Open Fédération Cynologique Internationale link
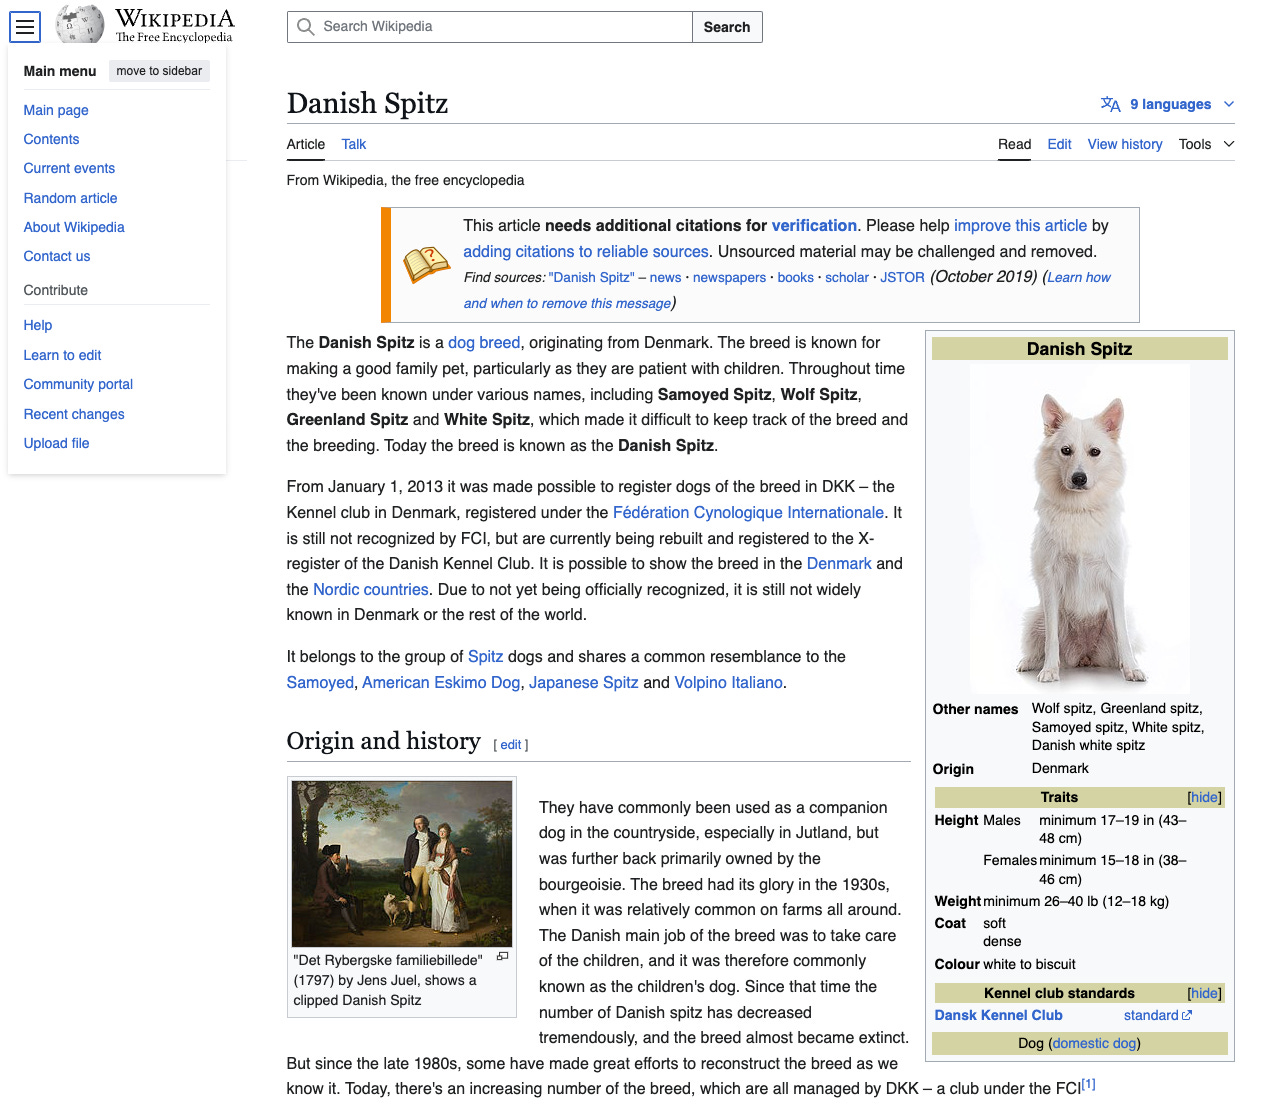Viewport: 1273px width, 1118px height. [748, 513]
